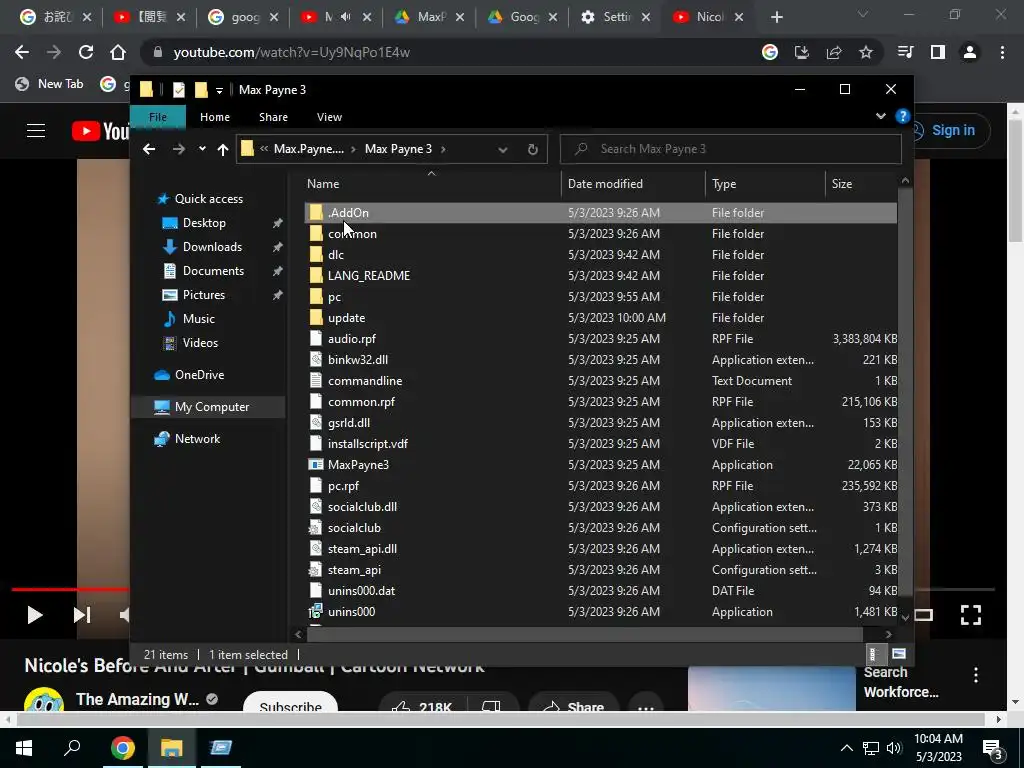Go forward in File Explorer
The width and height of the screenshot is (1024, 768).
click(x=178, y=150)
